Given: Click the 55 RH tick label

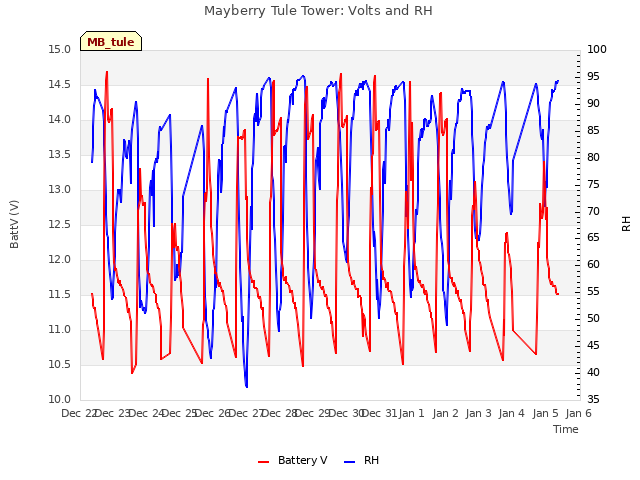Looking at the screenshot, I should coord(593,292).
